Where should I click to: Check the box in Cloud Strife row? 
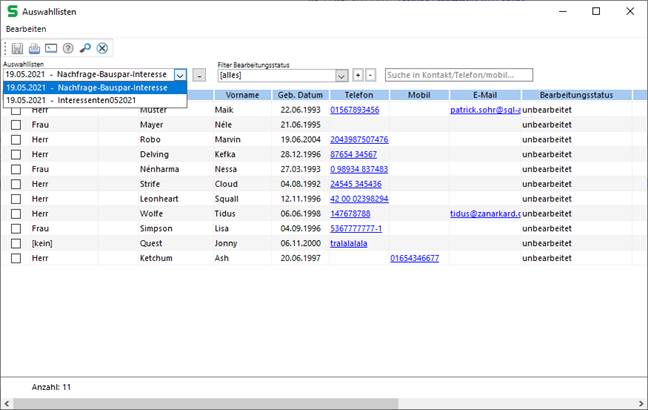15,184
